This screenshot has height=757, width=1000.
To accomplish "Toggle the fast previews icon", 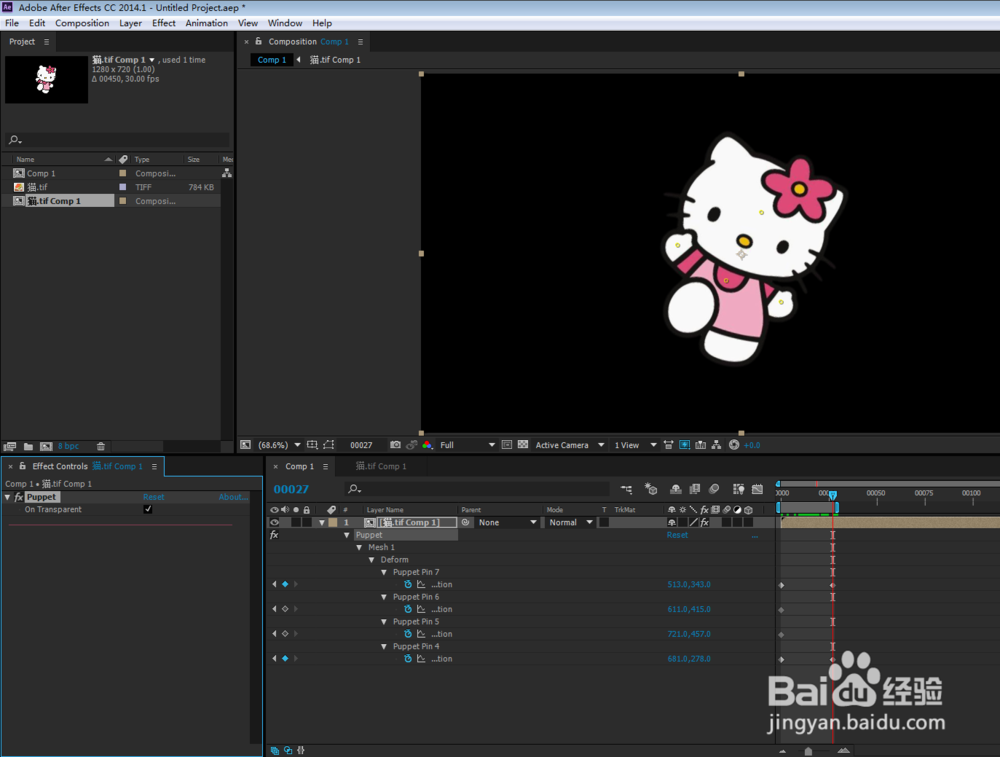I will click(684, 445).
